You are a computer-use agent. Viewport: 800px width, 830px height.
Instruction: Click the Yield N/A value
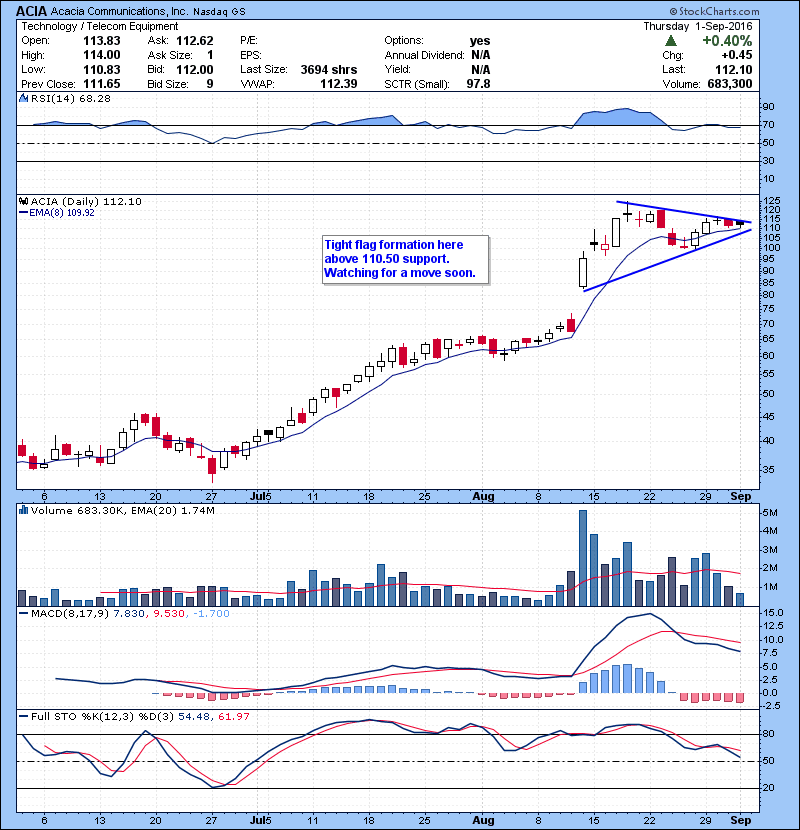pyautogui.click(x=481, y=69)
